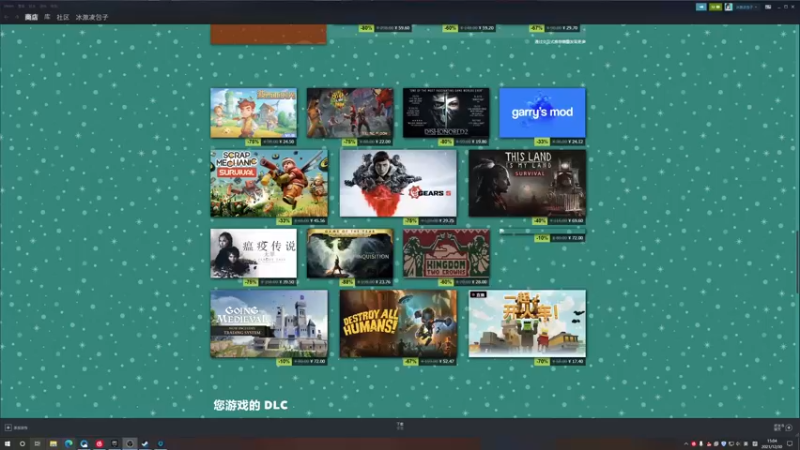Open the 库 library tab
The height and width of the screenshot is (450, 800).
(47, 17)
